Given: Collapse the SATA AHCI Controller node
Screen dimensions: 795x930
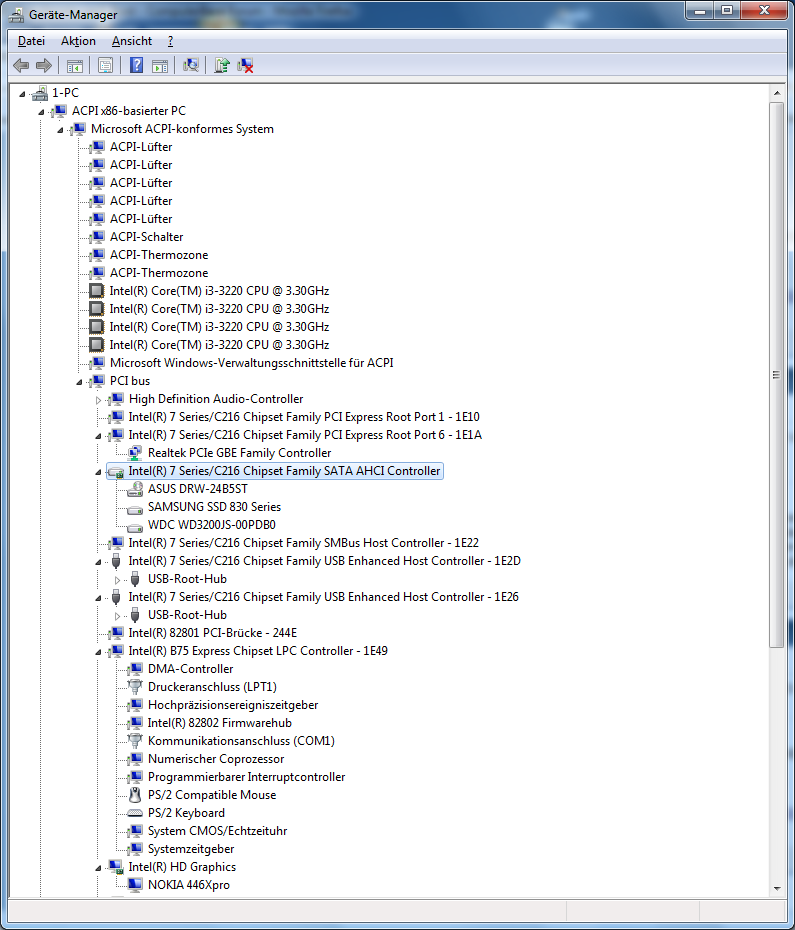Looking at the screenshot, I should 98,472.
